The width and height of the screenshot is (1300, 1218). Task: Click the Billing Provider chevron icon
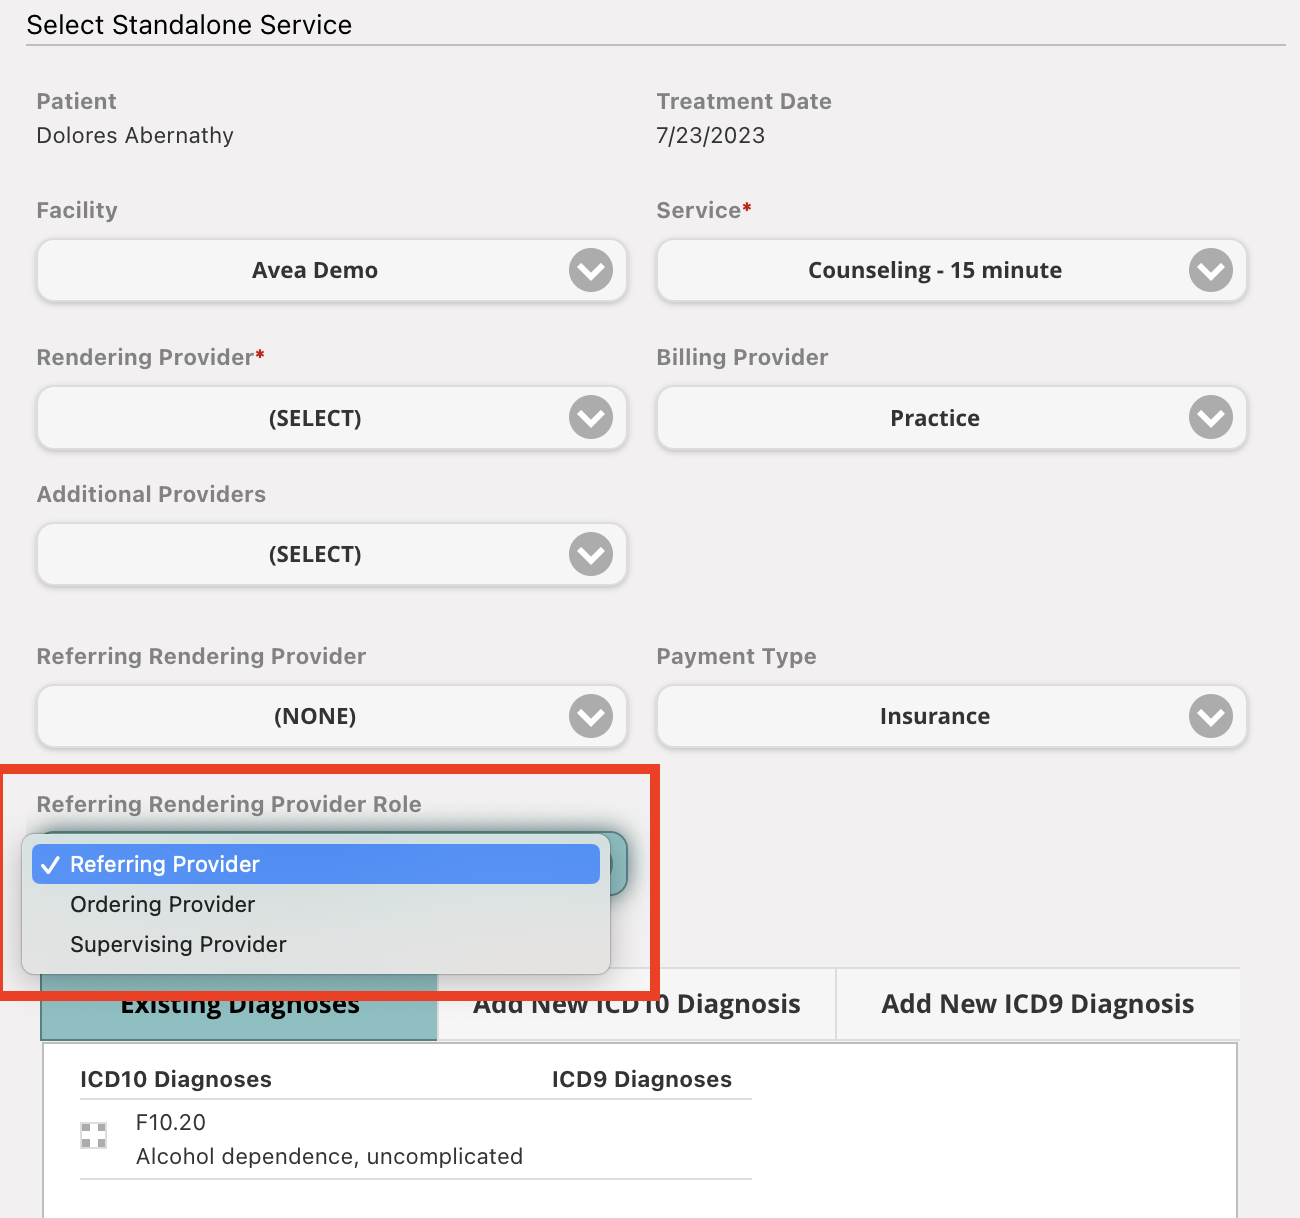click(x=1210, y=418)
